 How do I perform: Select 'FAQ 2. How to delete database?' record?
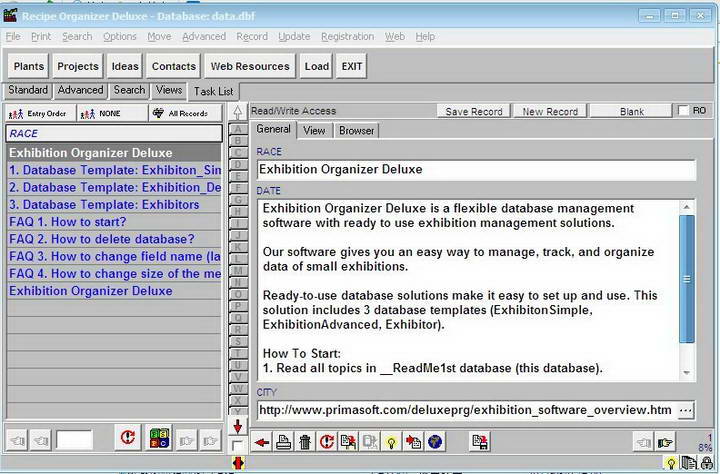click(x=114, y=239)
